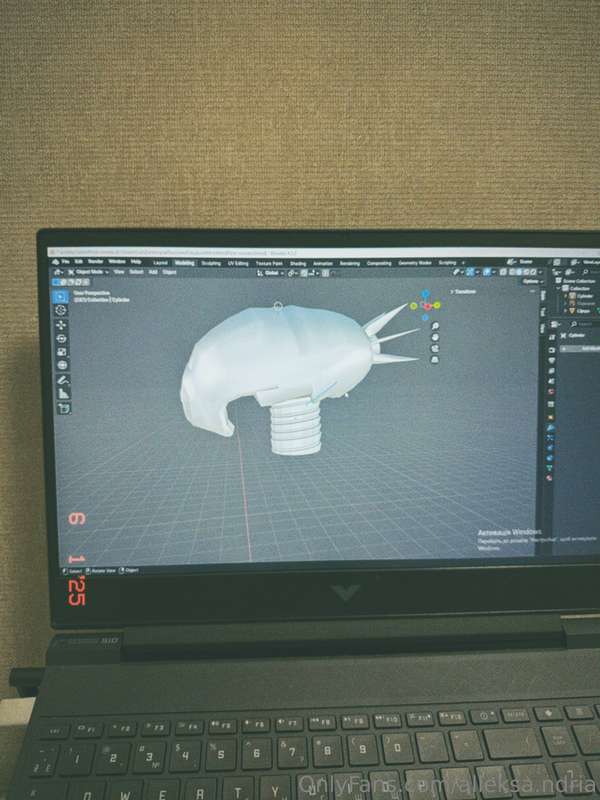Open the Options dropdown button

[532, 282]
